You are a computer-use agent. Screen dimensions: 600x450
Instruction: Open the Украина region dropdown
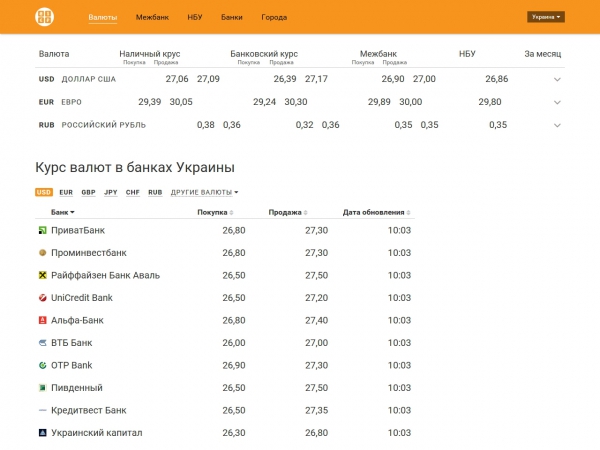546,17
